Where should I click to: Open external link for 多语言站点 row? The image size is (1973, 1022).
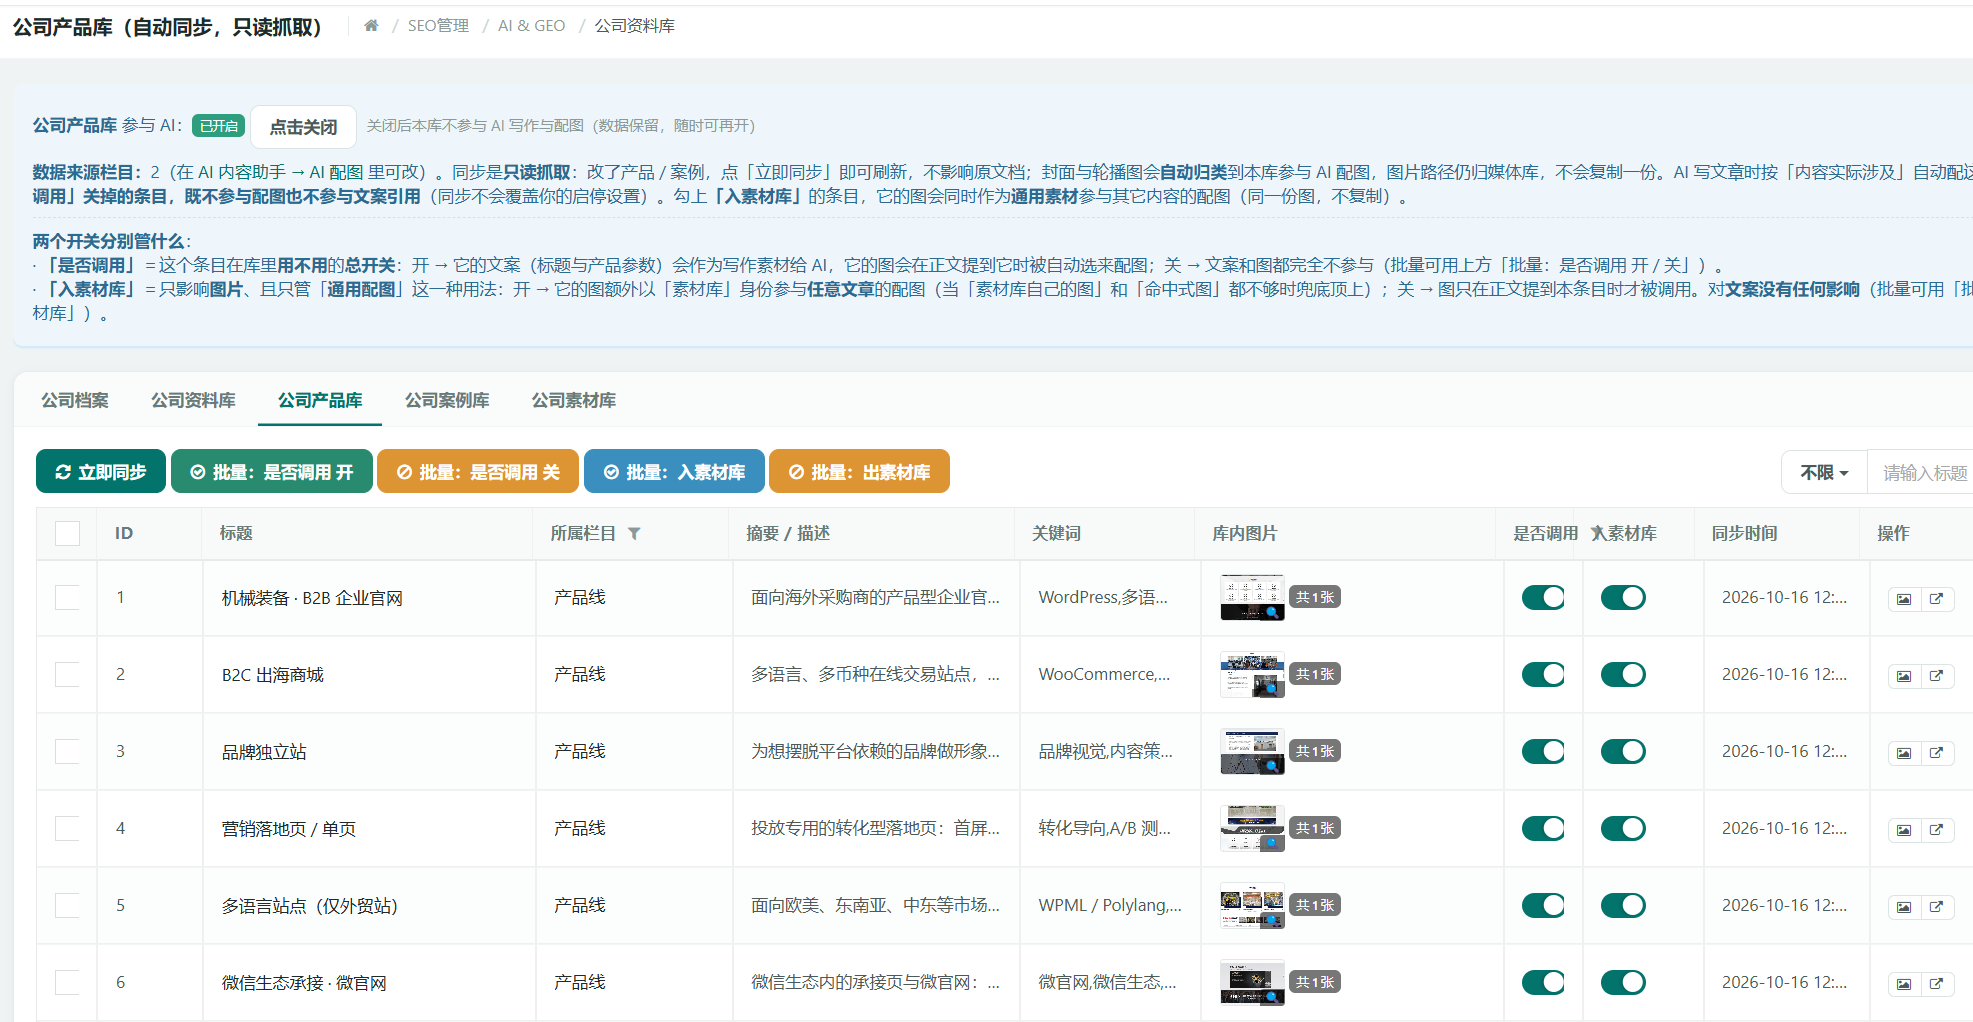click(1937, 907)
